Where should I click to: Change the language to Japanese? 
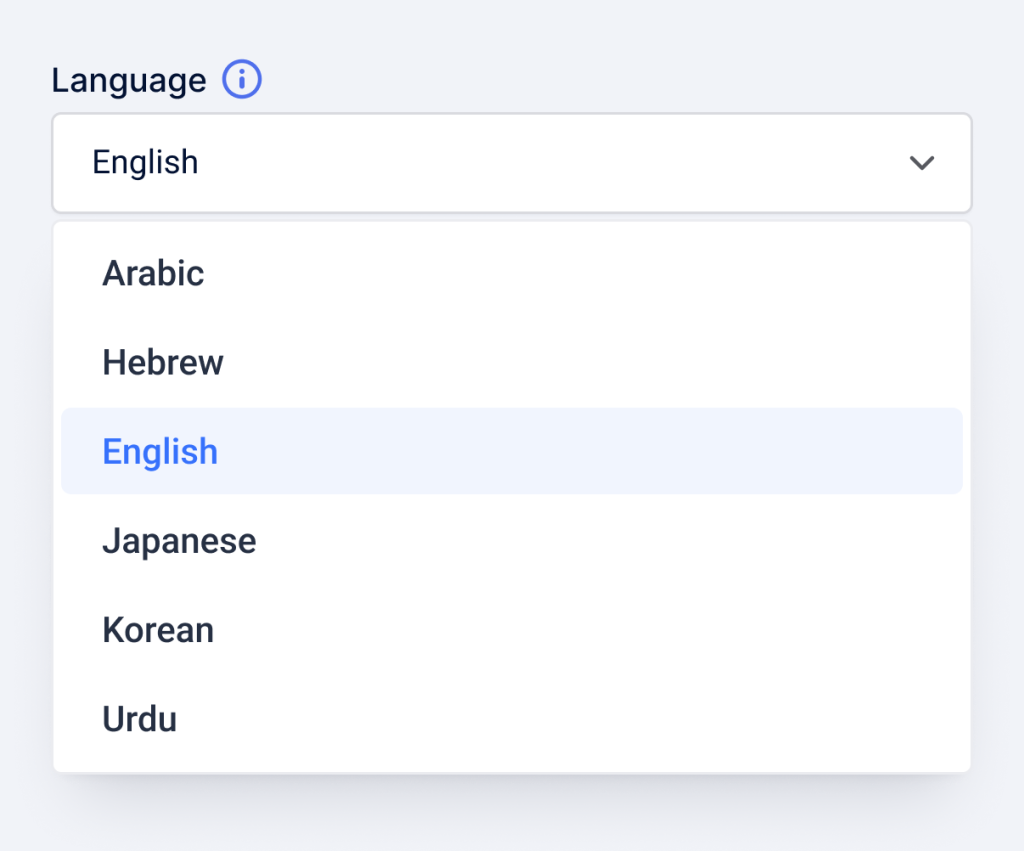coord(179,541)
